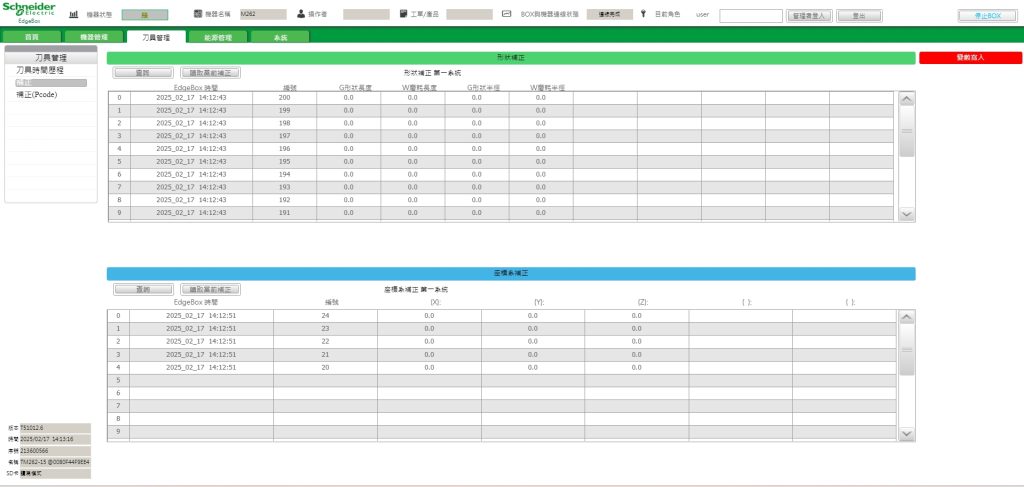This screenshot has width=1024, height=487.
Task: Click the Z value in coordinate row 21
Action: 636,354
